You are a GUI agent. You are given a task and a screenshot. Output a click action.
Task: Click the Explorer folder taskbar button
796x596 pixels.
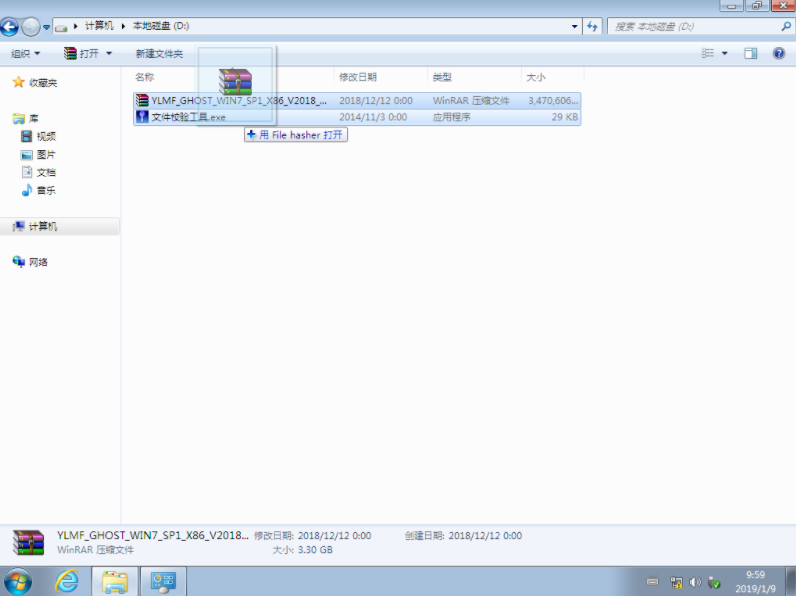point(115,582)
